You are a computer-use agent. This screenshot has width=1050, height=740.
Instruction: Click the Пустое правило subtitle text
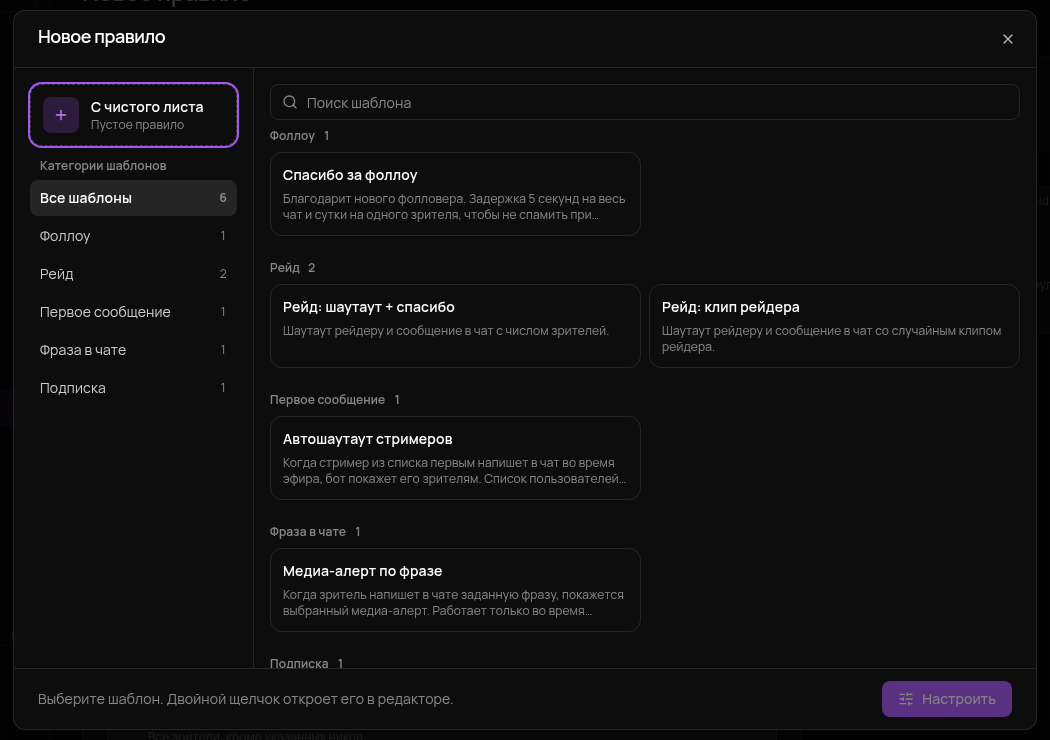[137, 125]
